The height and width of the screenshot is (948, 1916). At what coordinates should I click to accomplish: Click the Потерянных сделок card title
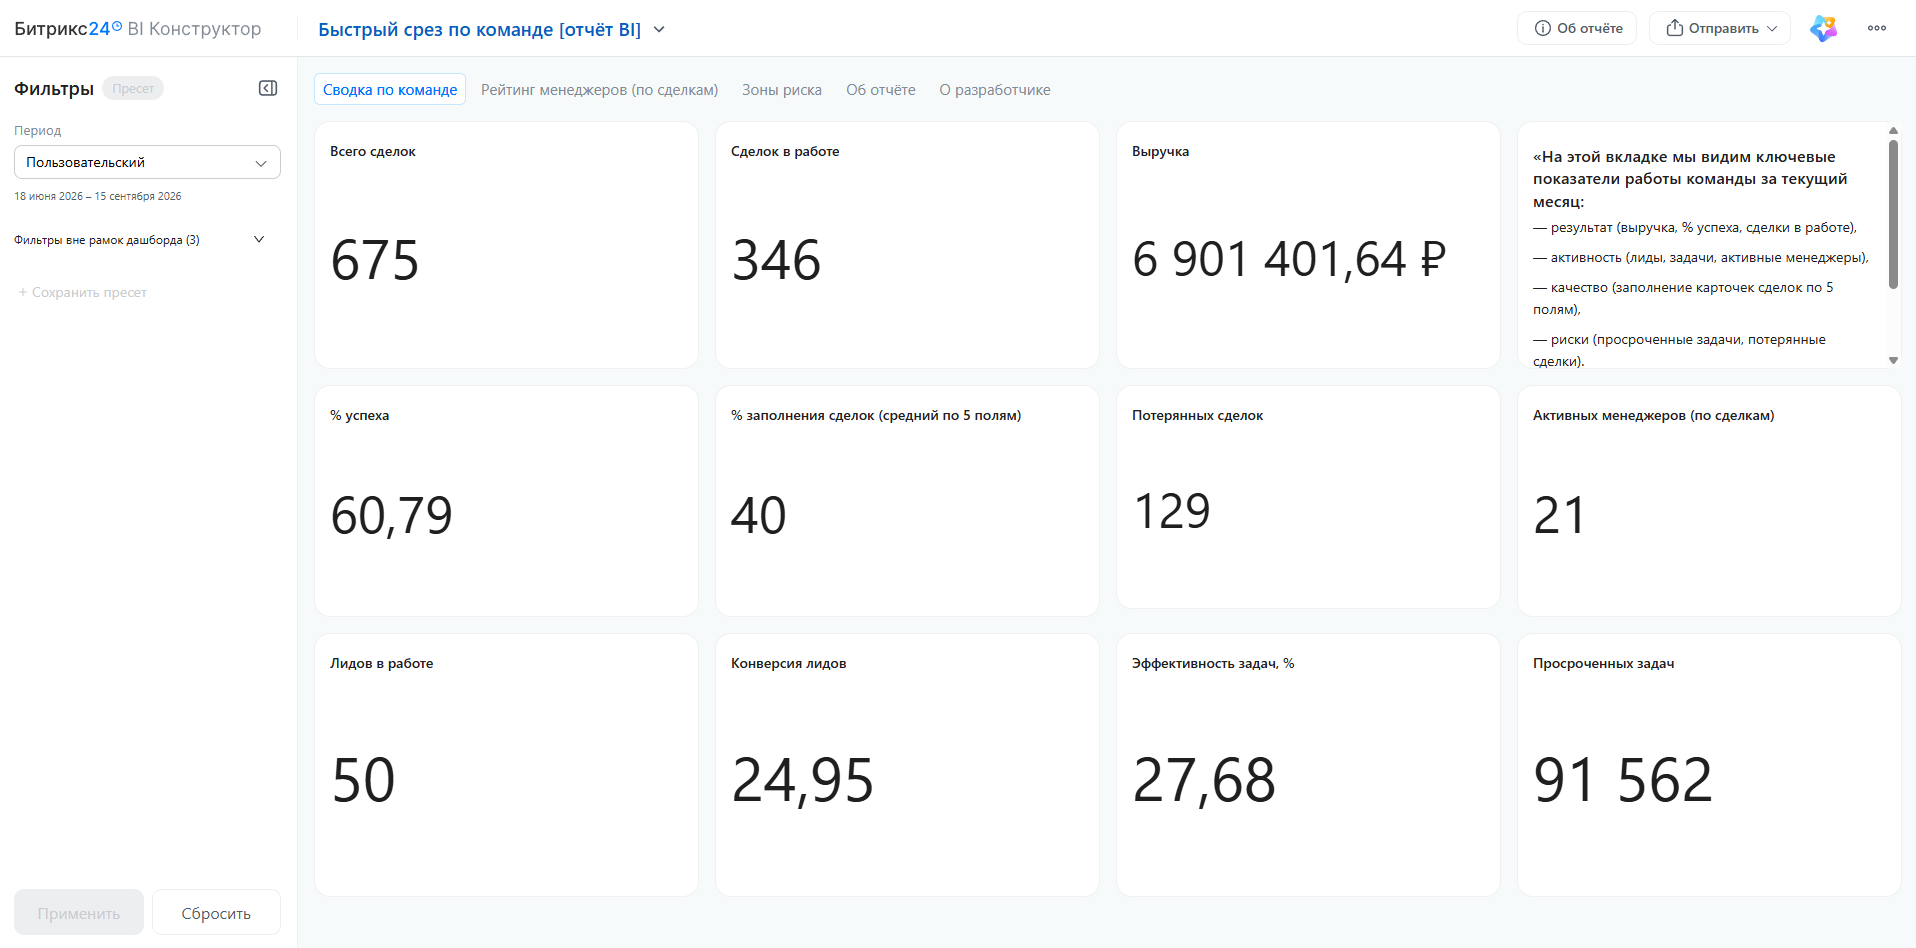click(x=1197, y=415)
